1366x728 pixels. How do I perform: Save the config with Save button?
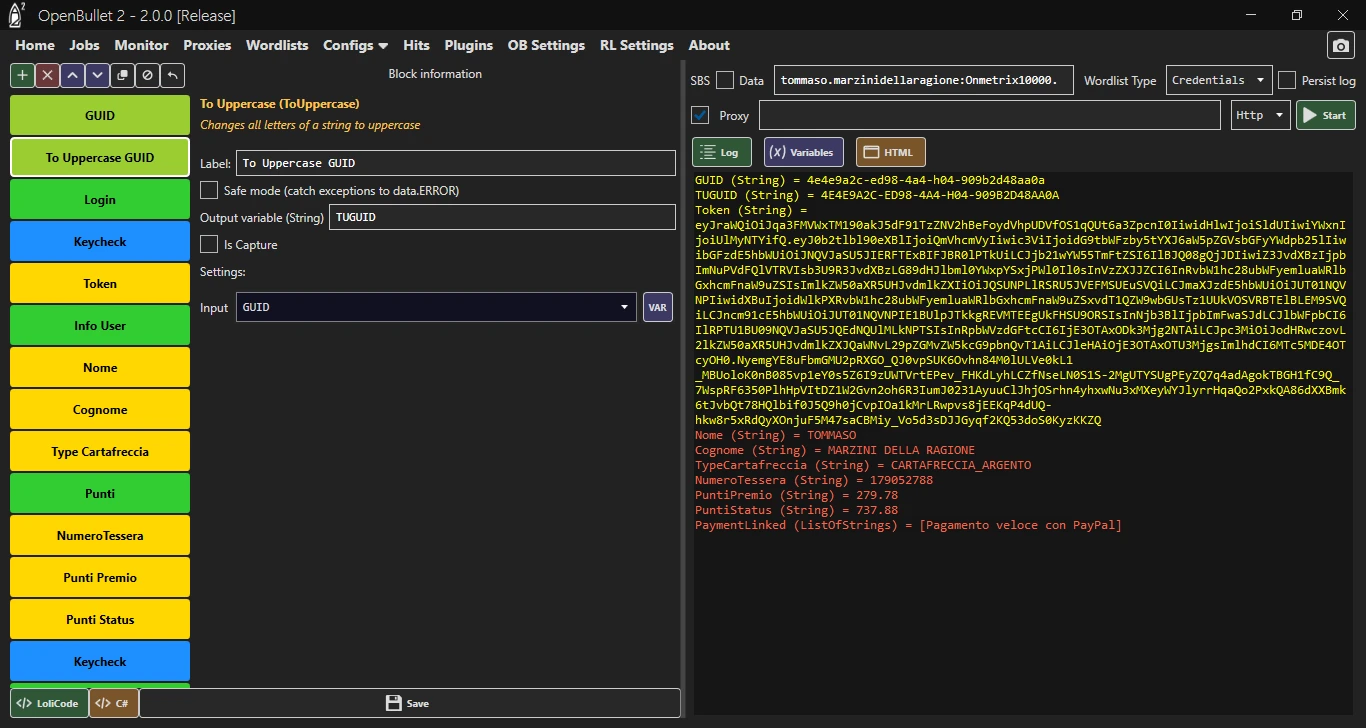[409, 703]
